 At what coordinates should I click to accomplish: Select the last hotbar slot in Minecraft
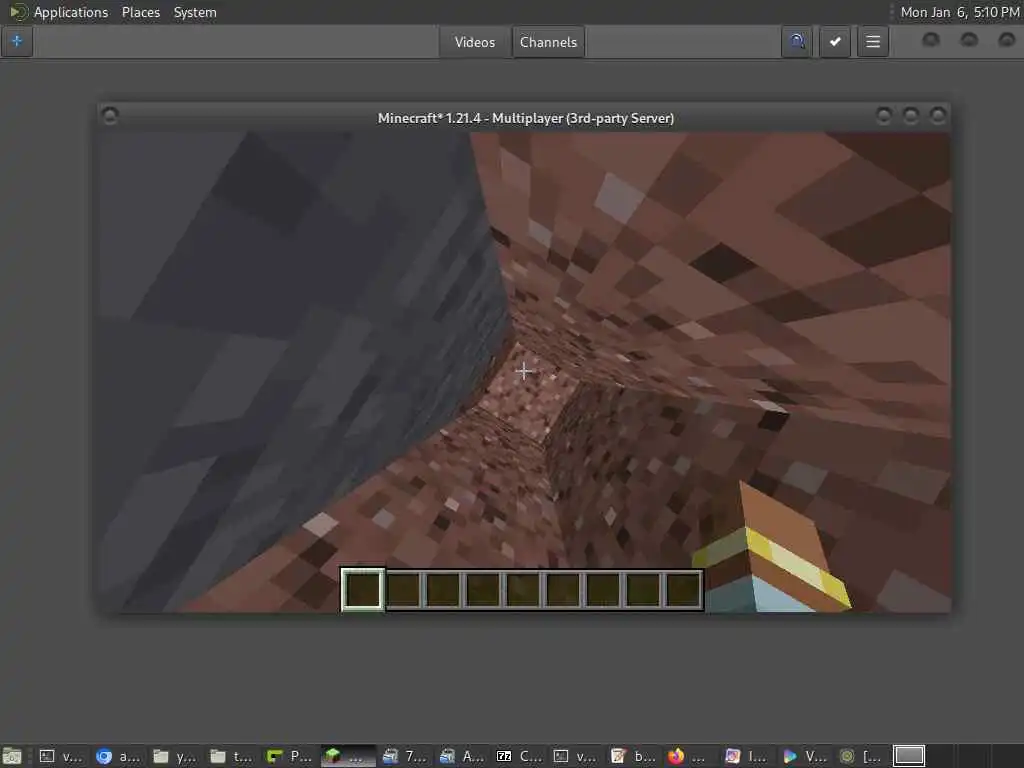click(683, 589)
